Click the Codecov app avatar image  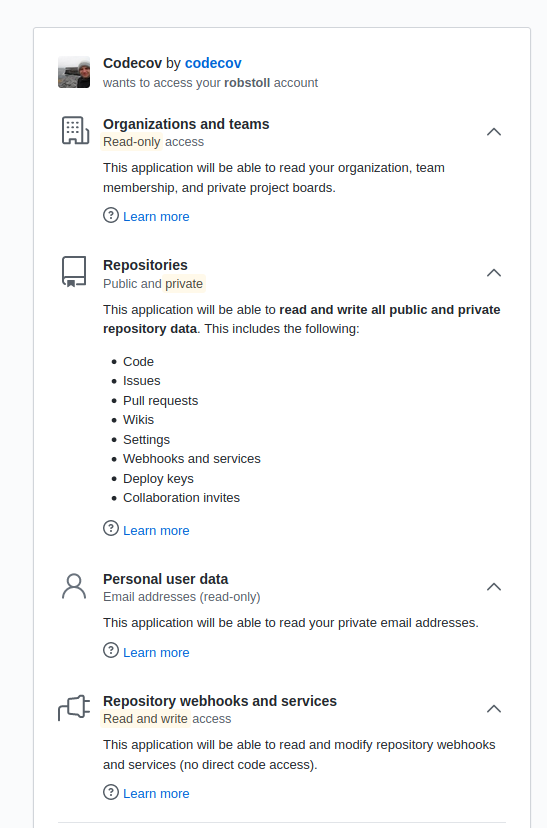point(74,72)
